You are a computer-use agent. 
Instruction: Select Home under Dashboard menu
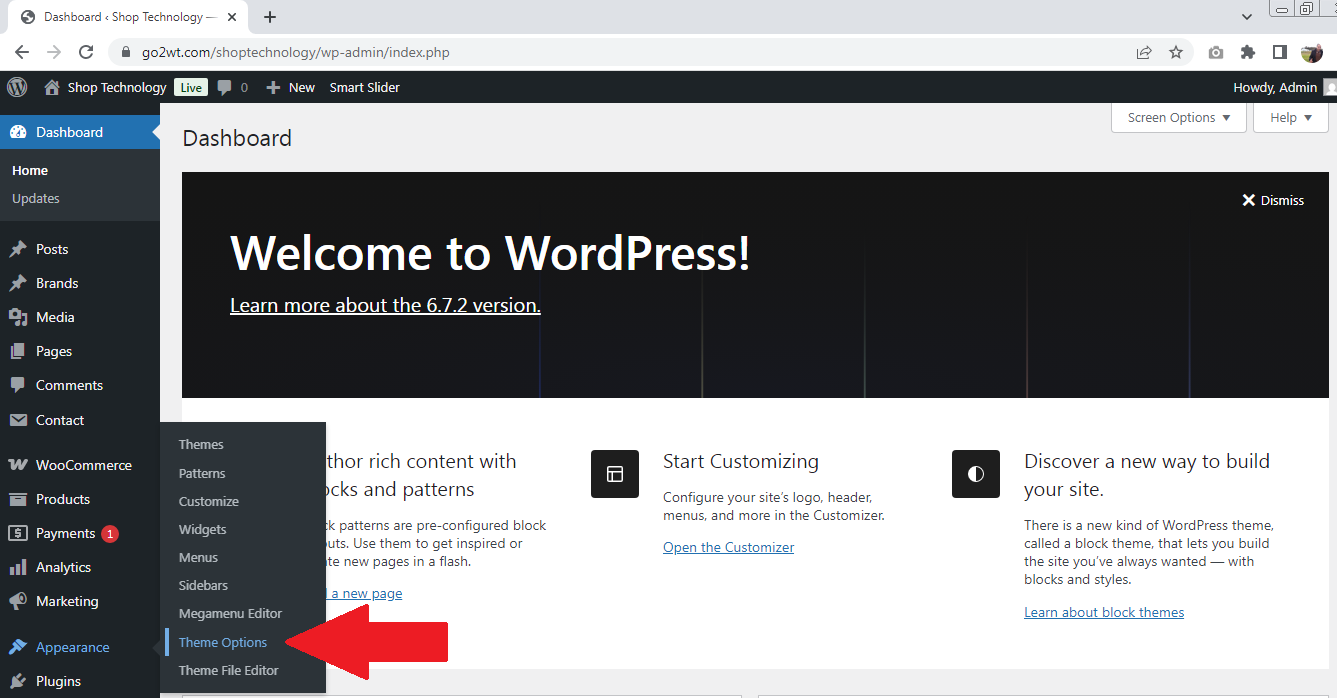tap(30, 170)
